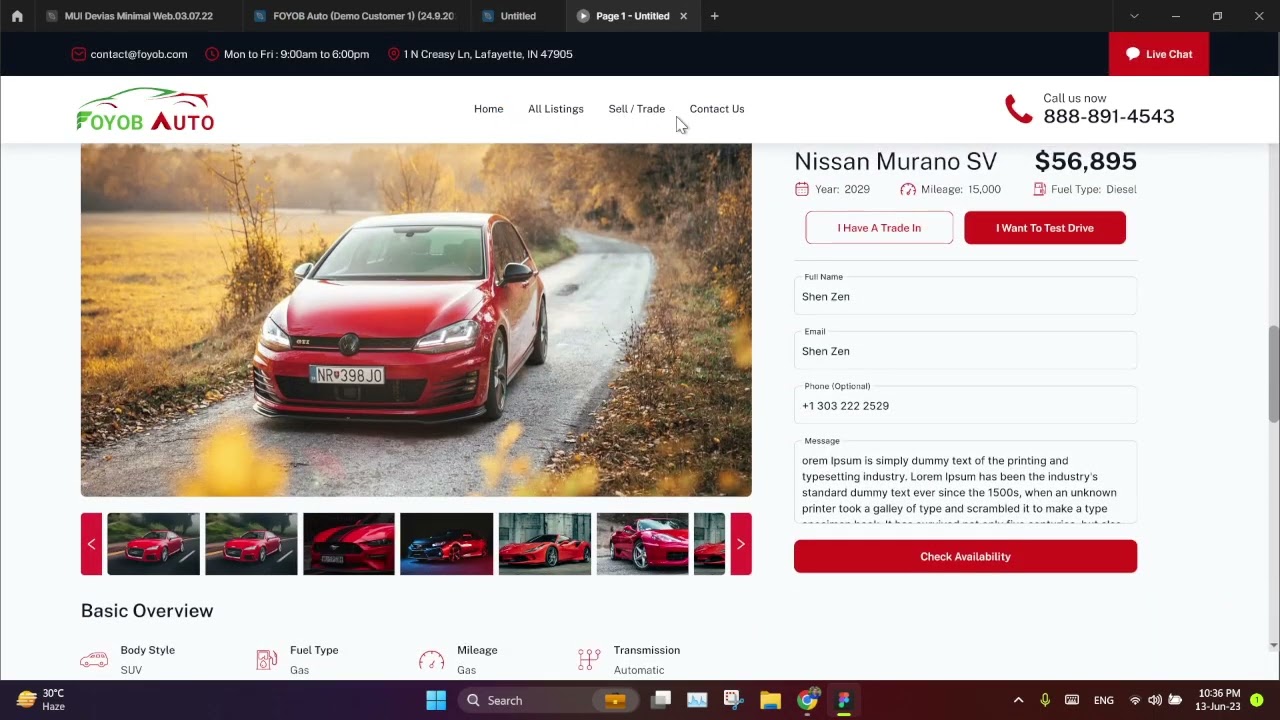The width and height of the screenshot is (1280, 720).
Task: Click the next arrow of the thumbnail carousel
Action: (x=741, y=544)
